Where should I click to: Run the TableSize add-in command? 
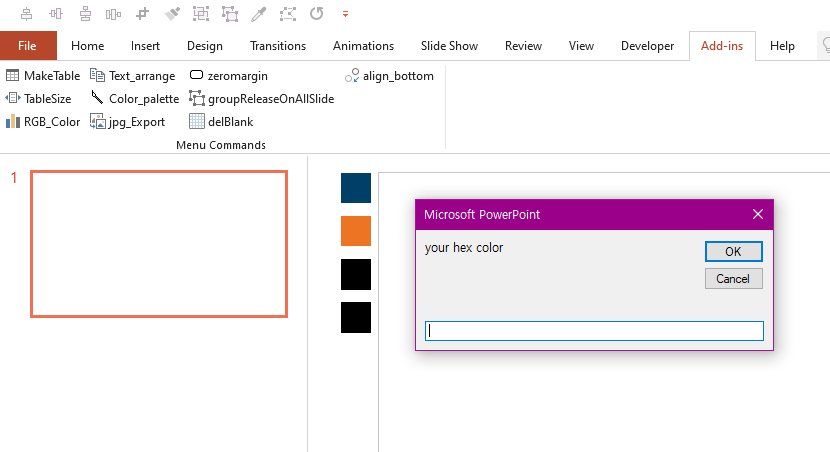38,98
